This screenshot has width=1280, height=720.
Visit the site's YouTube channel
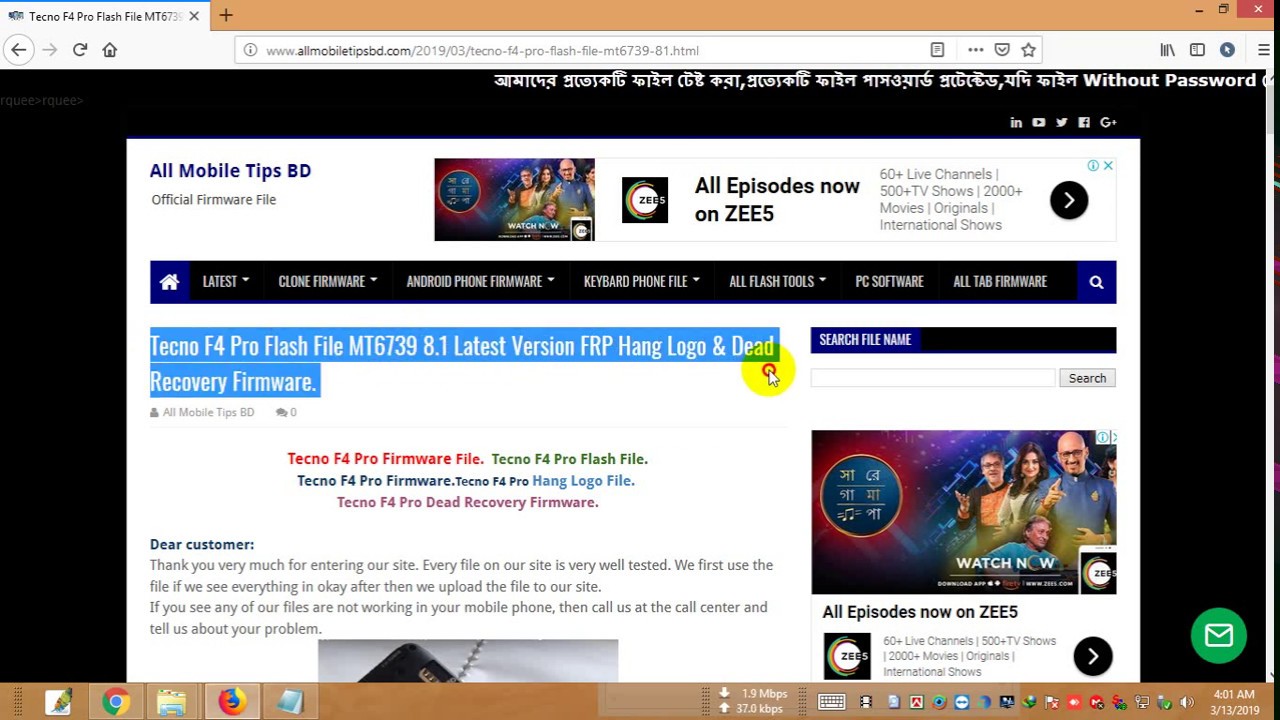tap(1038, 122)
